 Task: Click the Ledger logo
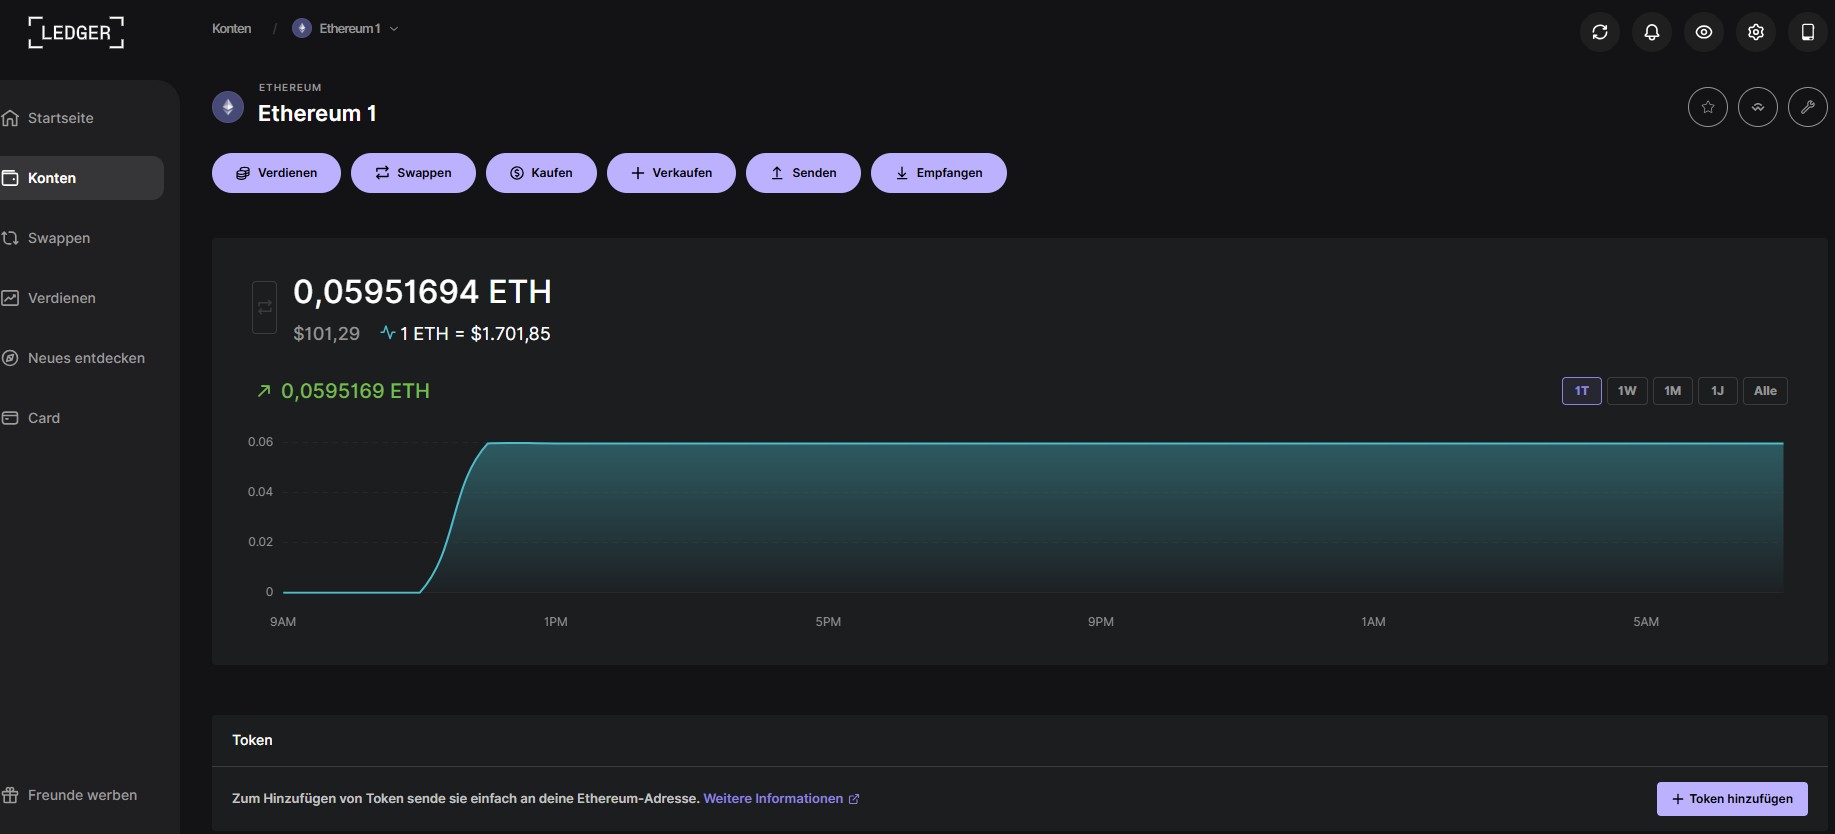76,32
